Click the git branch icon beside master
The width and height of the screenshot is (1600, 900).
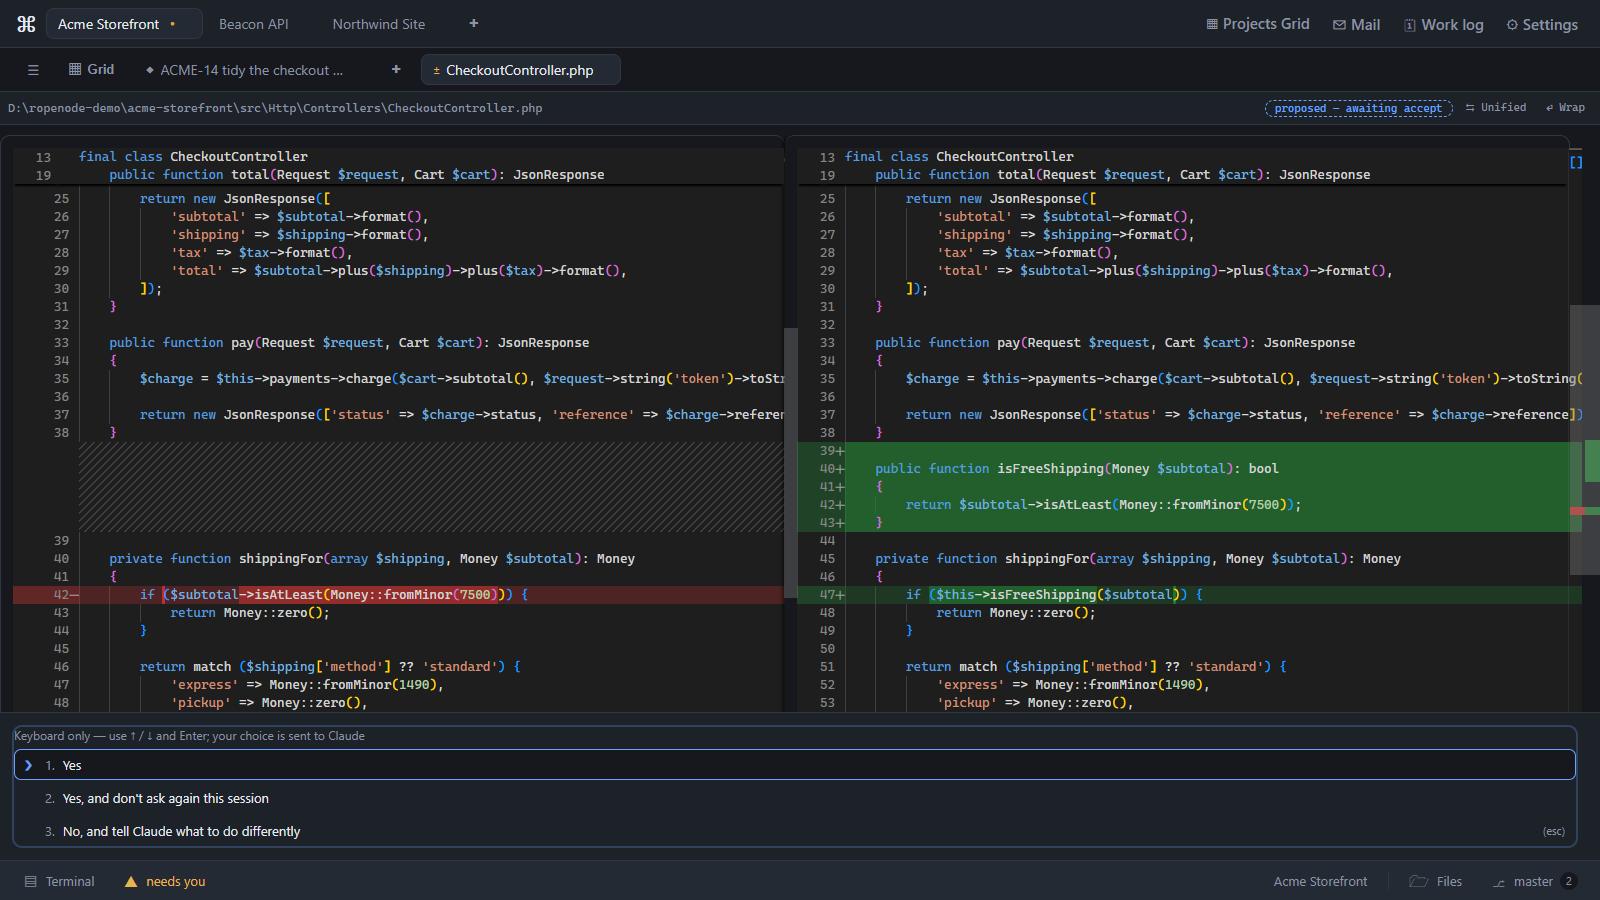1498,882
